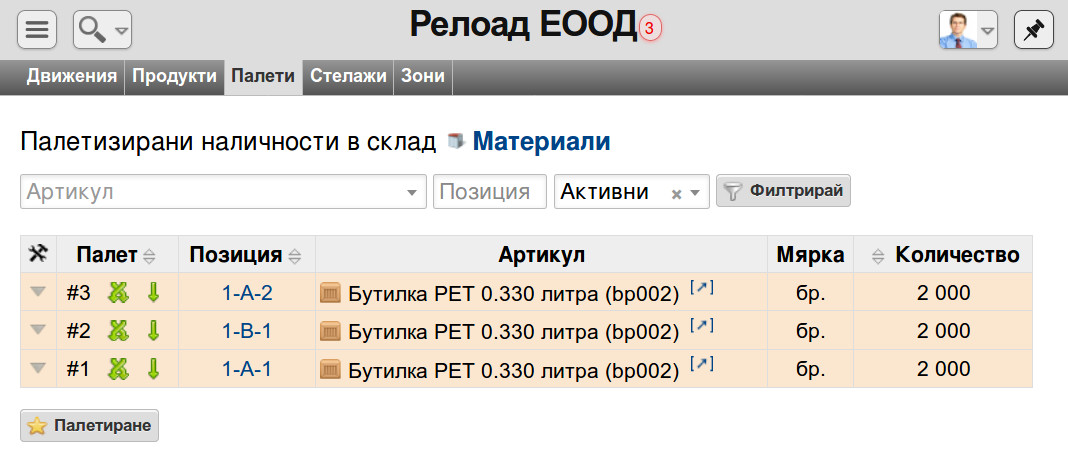Click green move icon for pallet #3
Viewport: 1068px width, 462px height.
(x=119, y=293)
